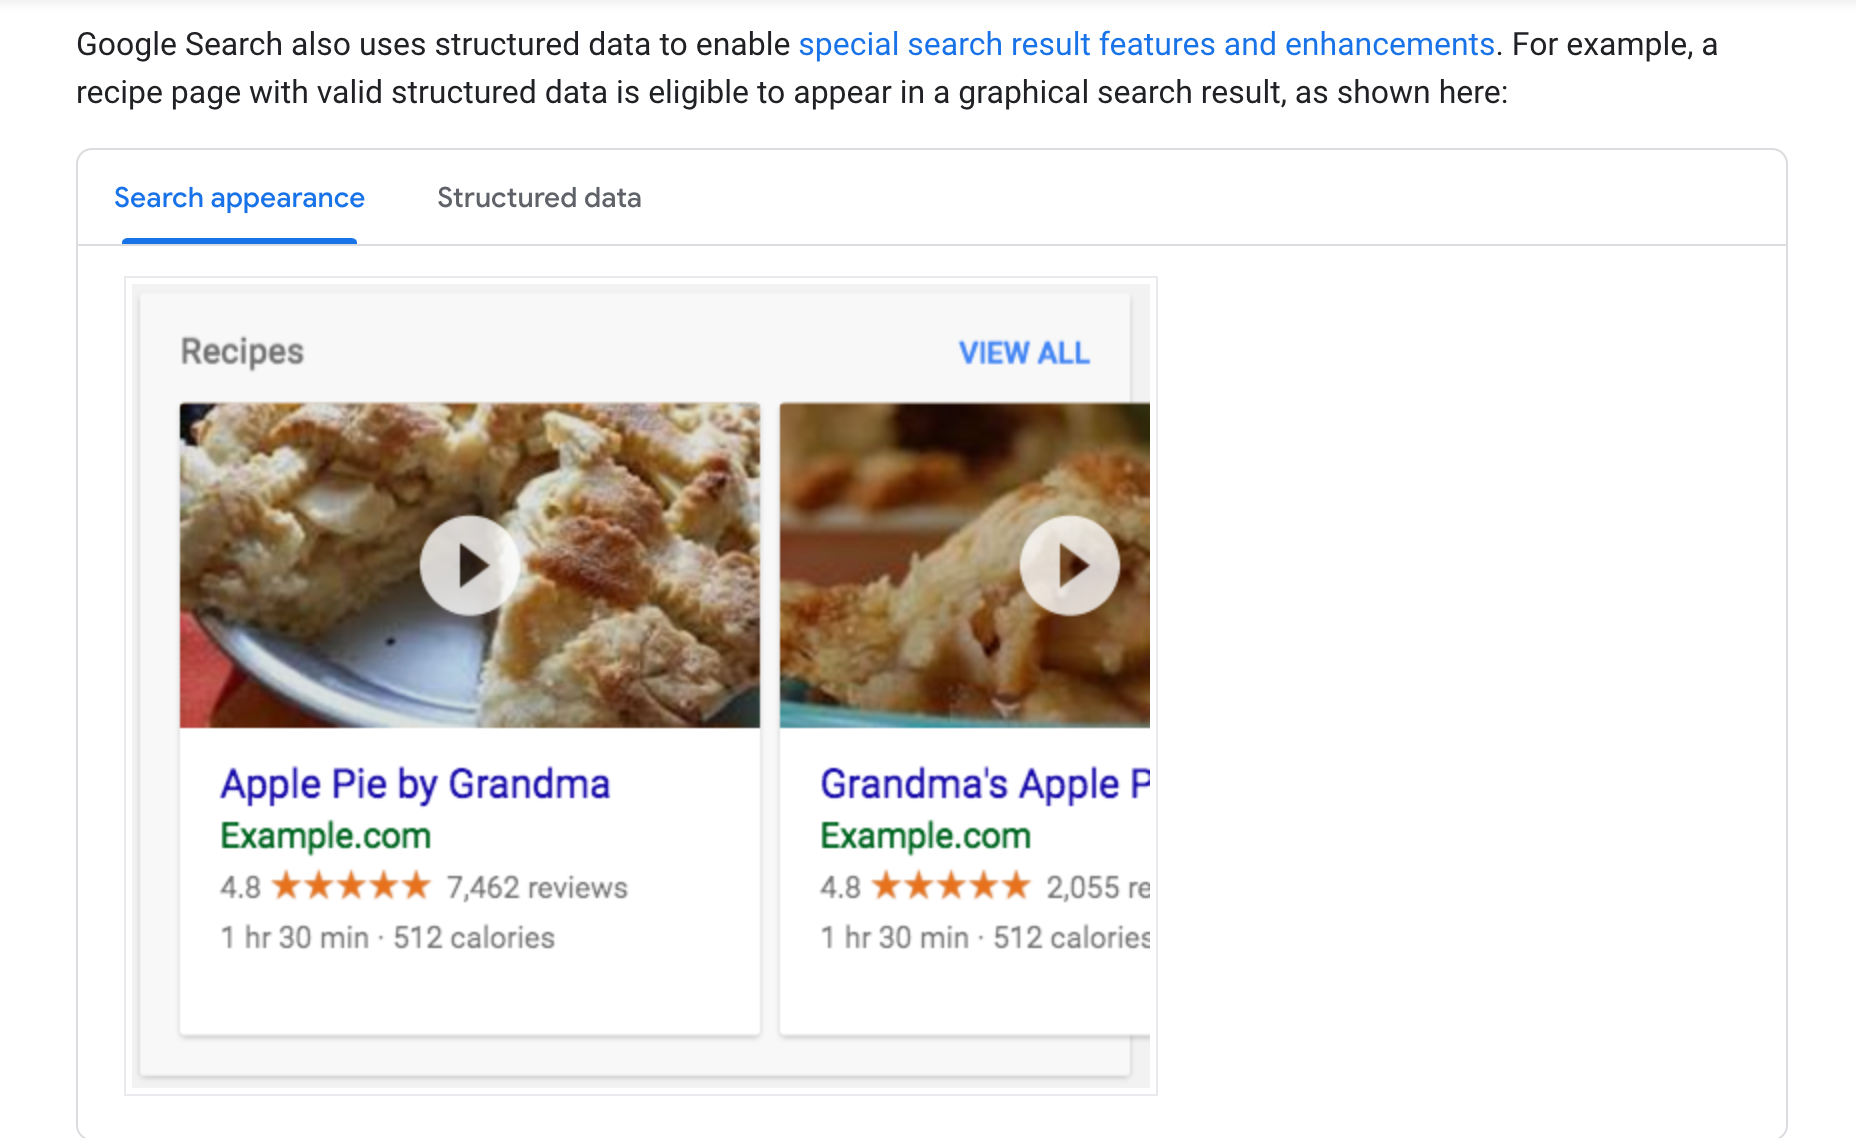Image resolution: width=1856 pixels, height=1138 pixels.
Task: Click the first star in Apple Pie rating
Action: 289,886
